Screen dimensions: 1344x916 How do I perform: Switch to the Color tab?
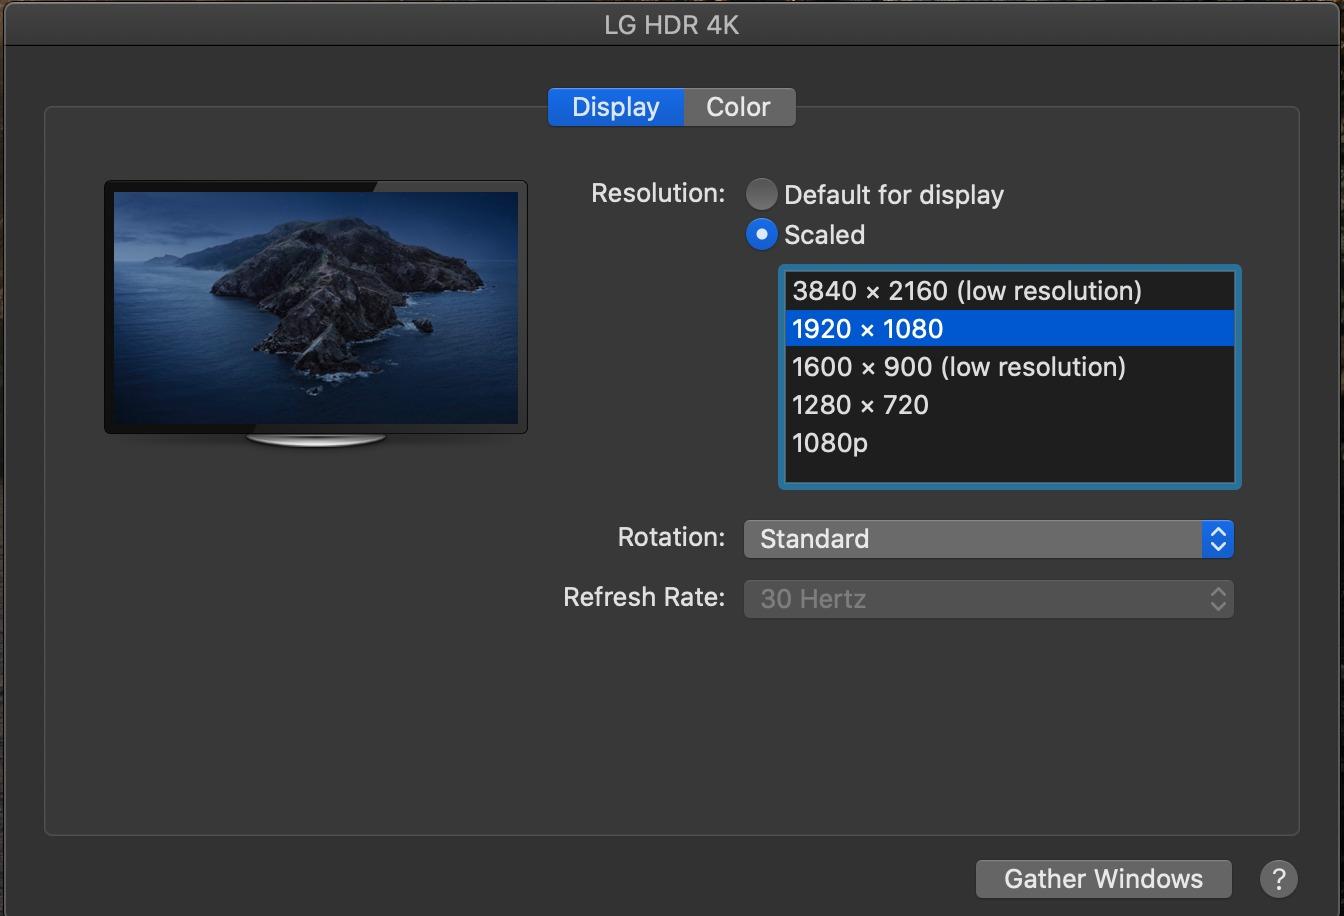[739, 107]
